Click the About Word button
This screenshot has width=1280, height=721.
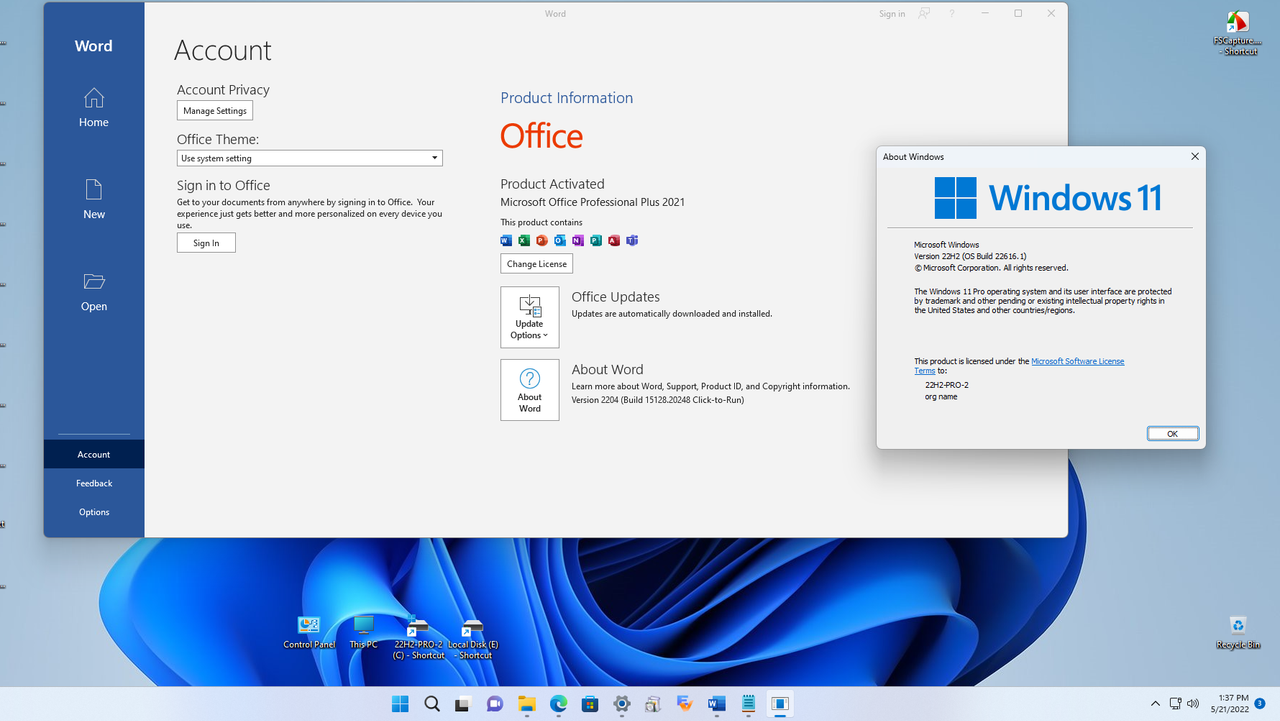pyautogui.click(x=530, y=390)
